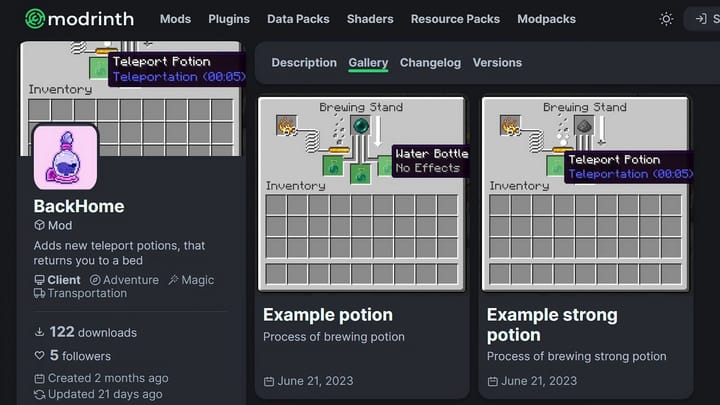Switch to the Changelog tab
The width and height of the screenshot is (720, 405).
pyautogui.click(x=430, y=62)
